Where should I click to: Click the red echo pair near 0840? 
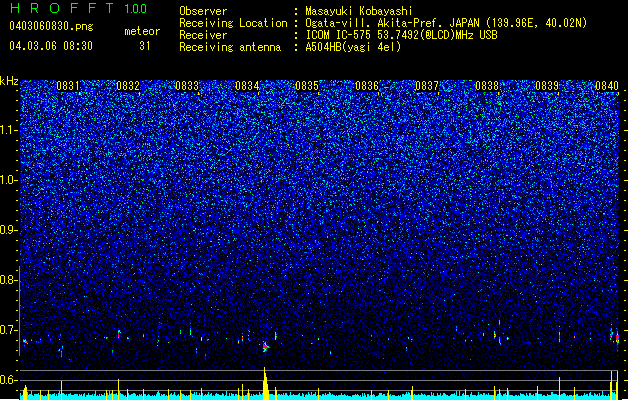[x=614, y=335]
